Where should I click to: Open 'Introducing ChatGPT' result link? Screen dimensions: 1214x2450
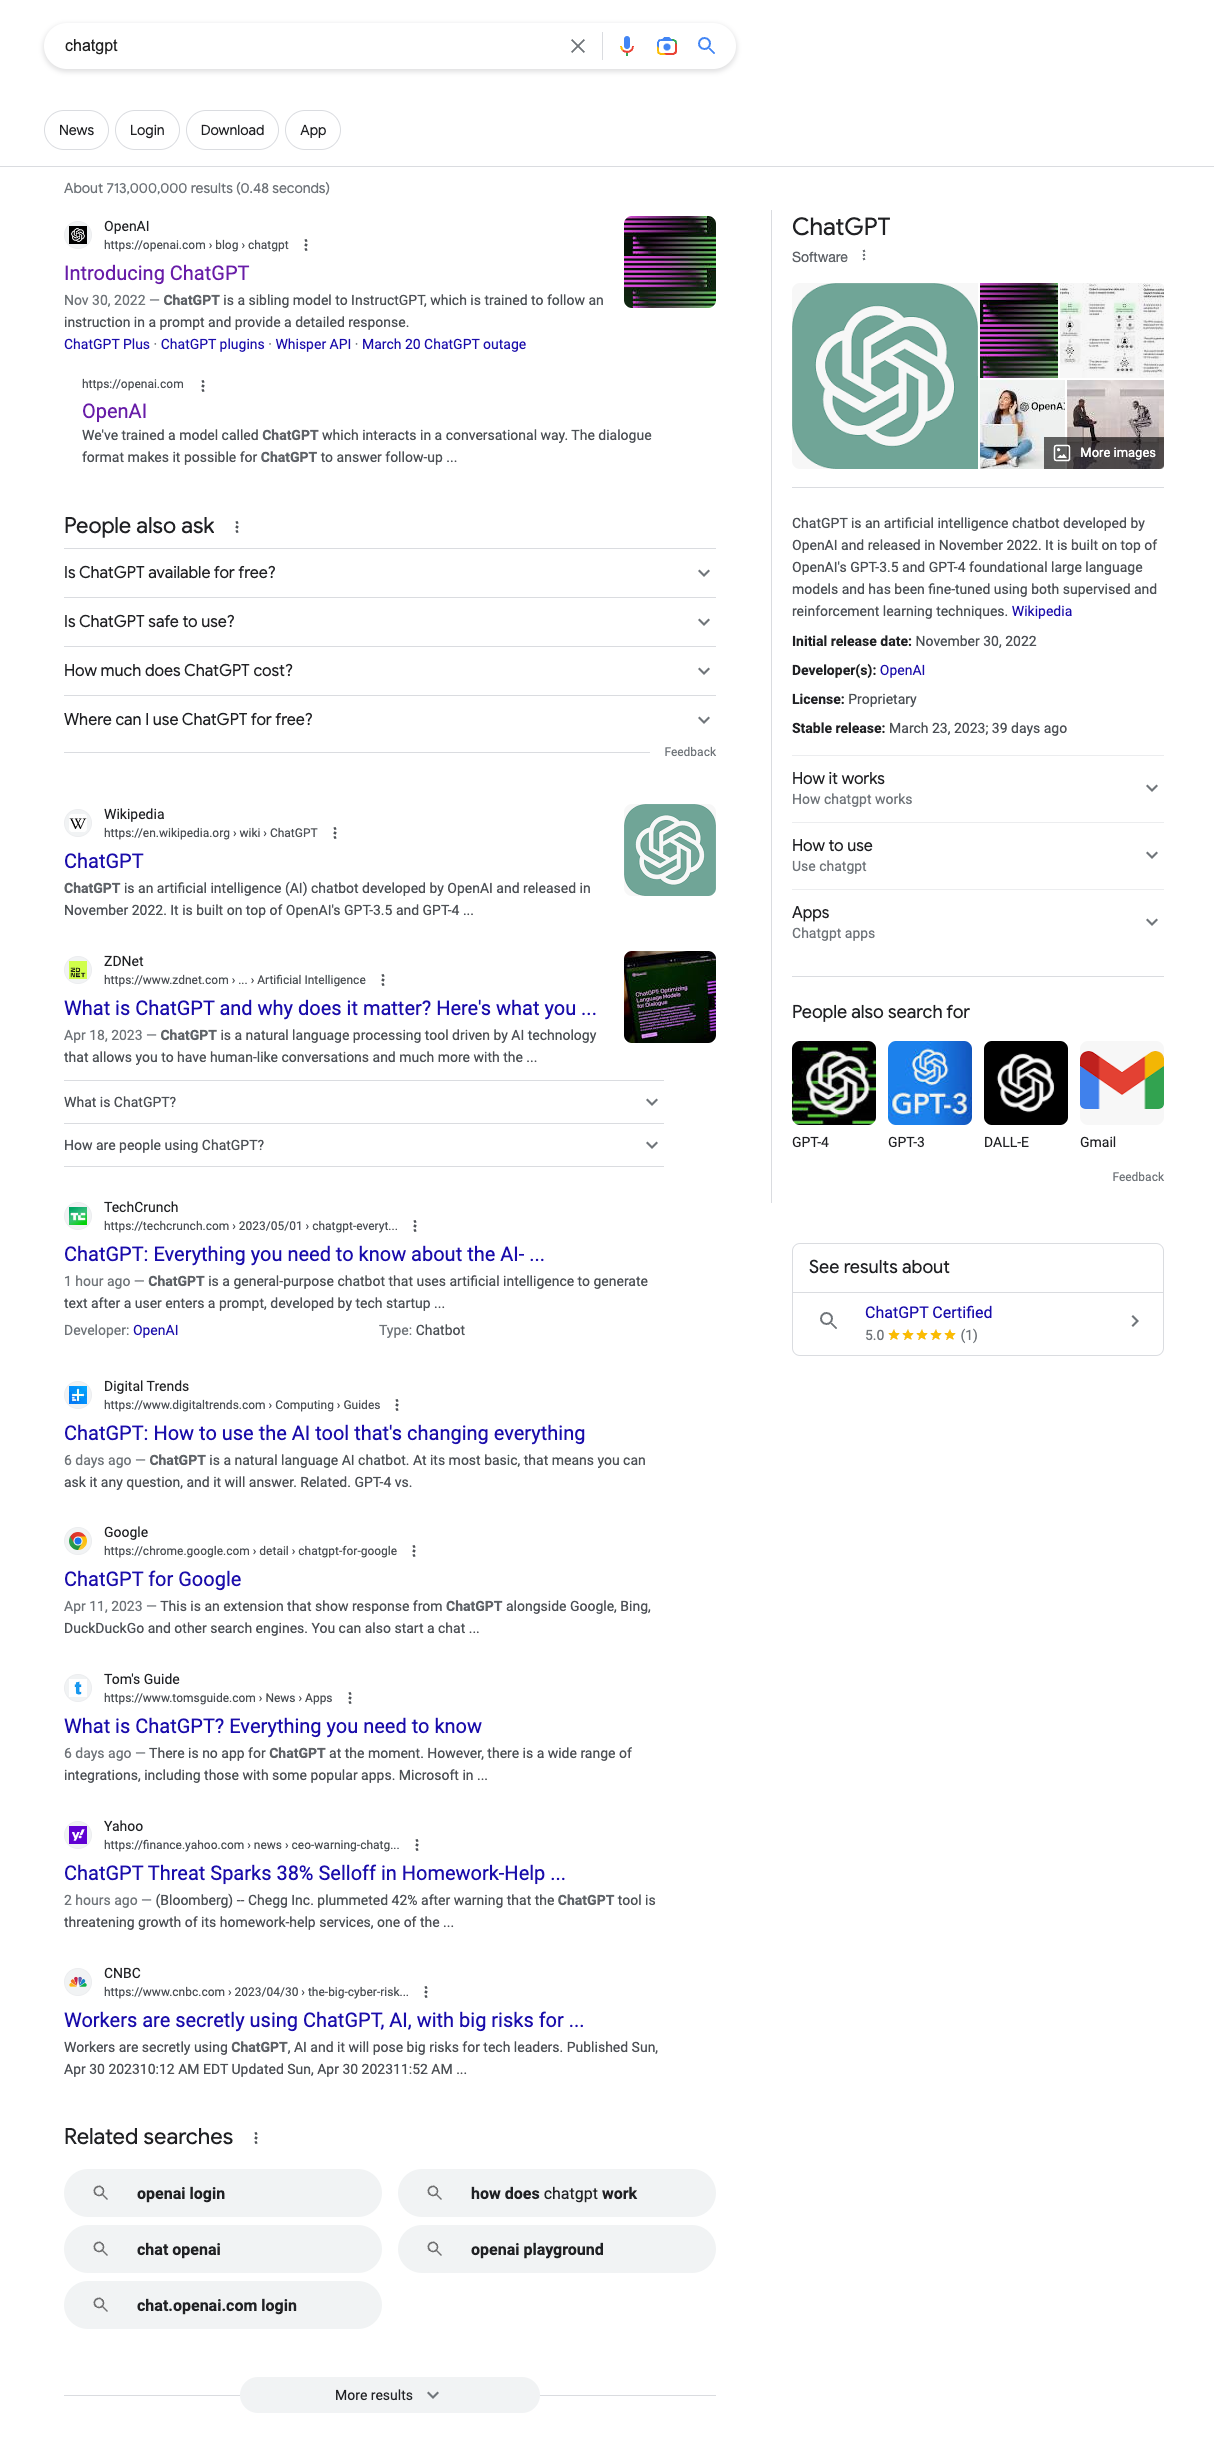point(156,273)
